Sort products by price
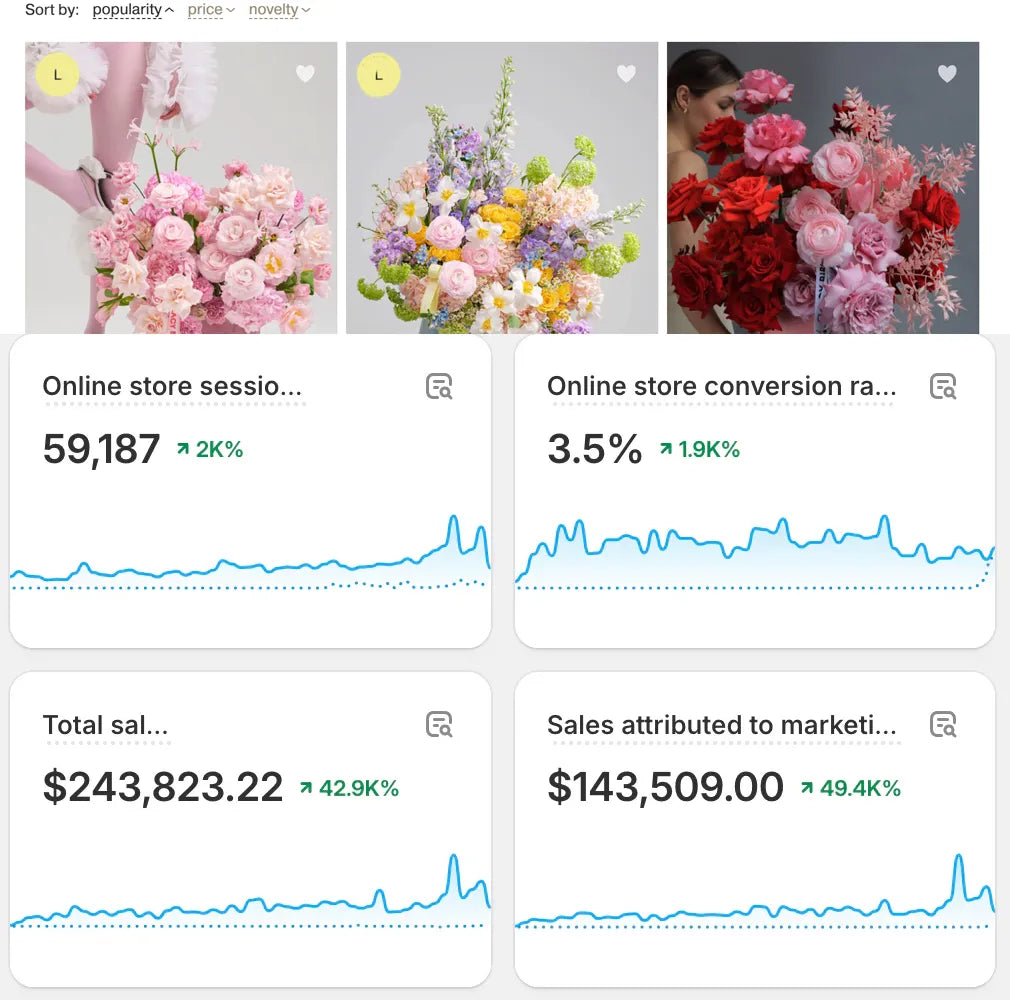 click(x=206, y=10)
